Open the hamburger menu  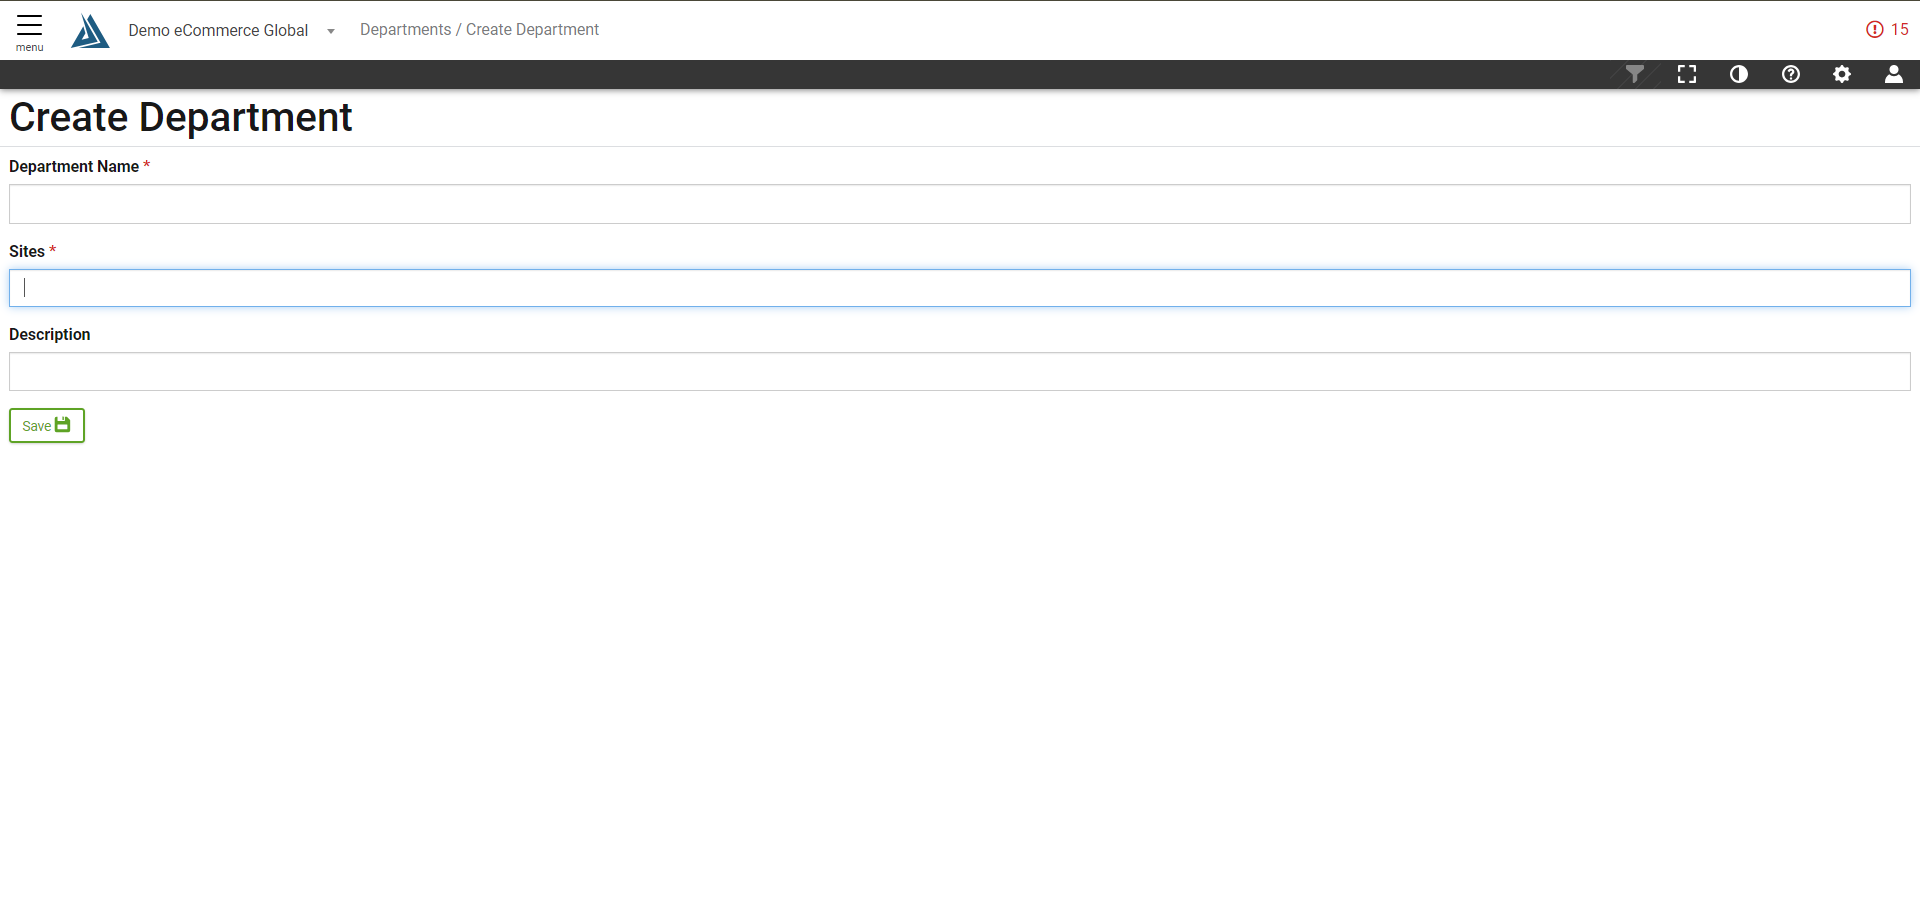30,31
